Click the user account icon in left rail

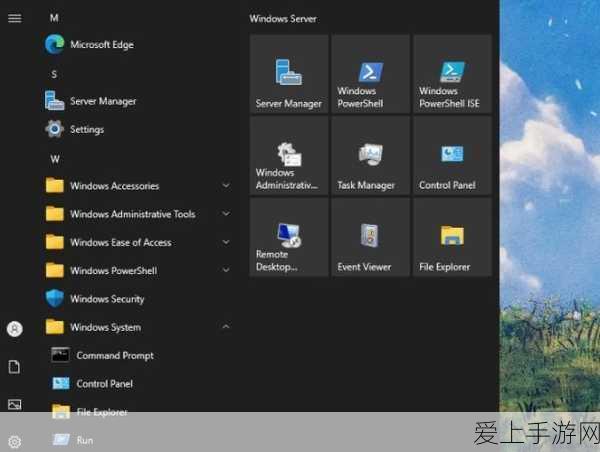point(15,329)
